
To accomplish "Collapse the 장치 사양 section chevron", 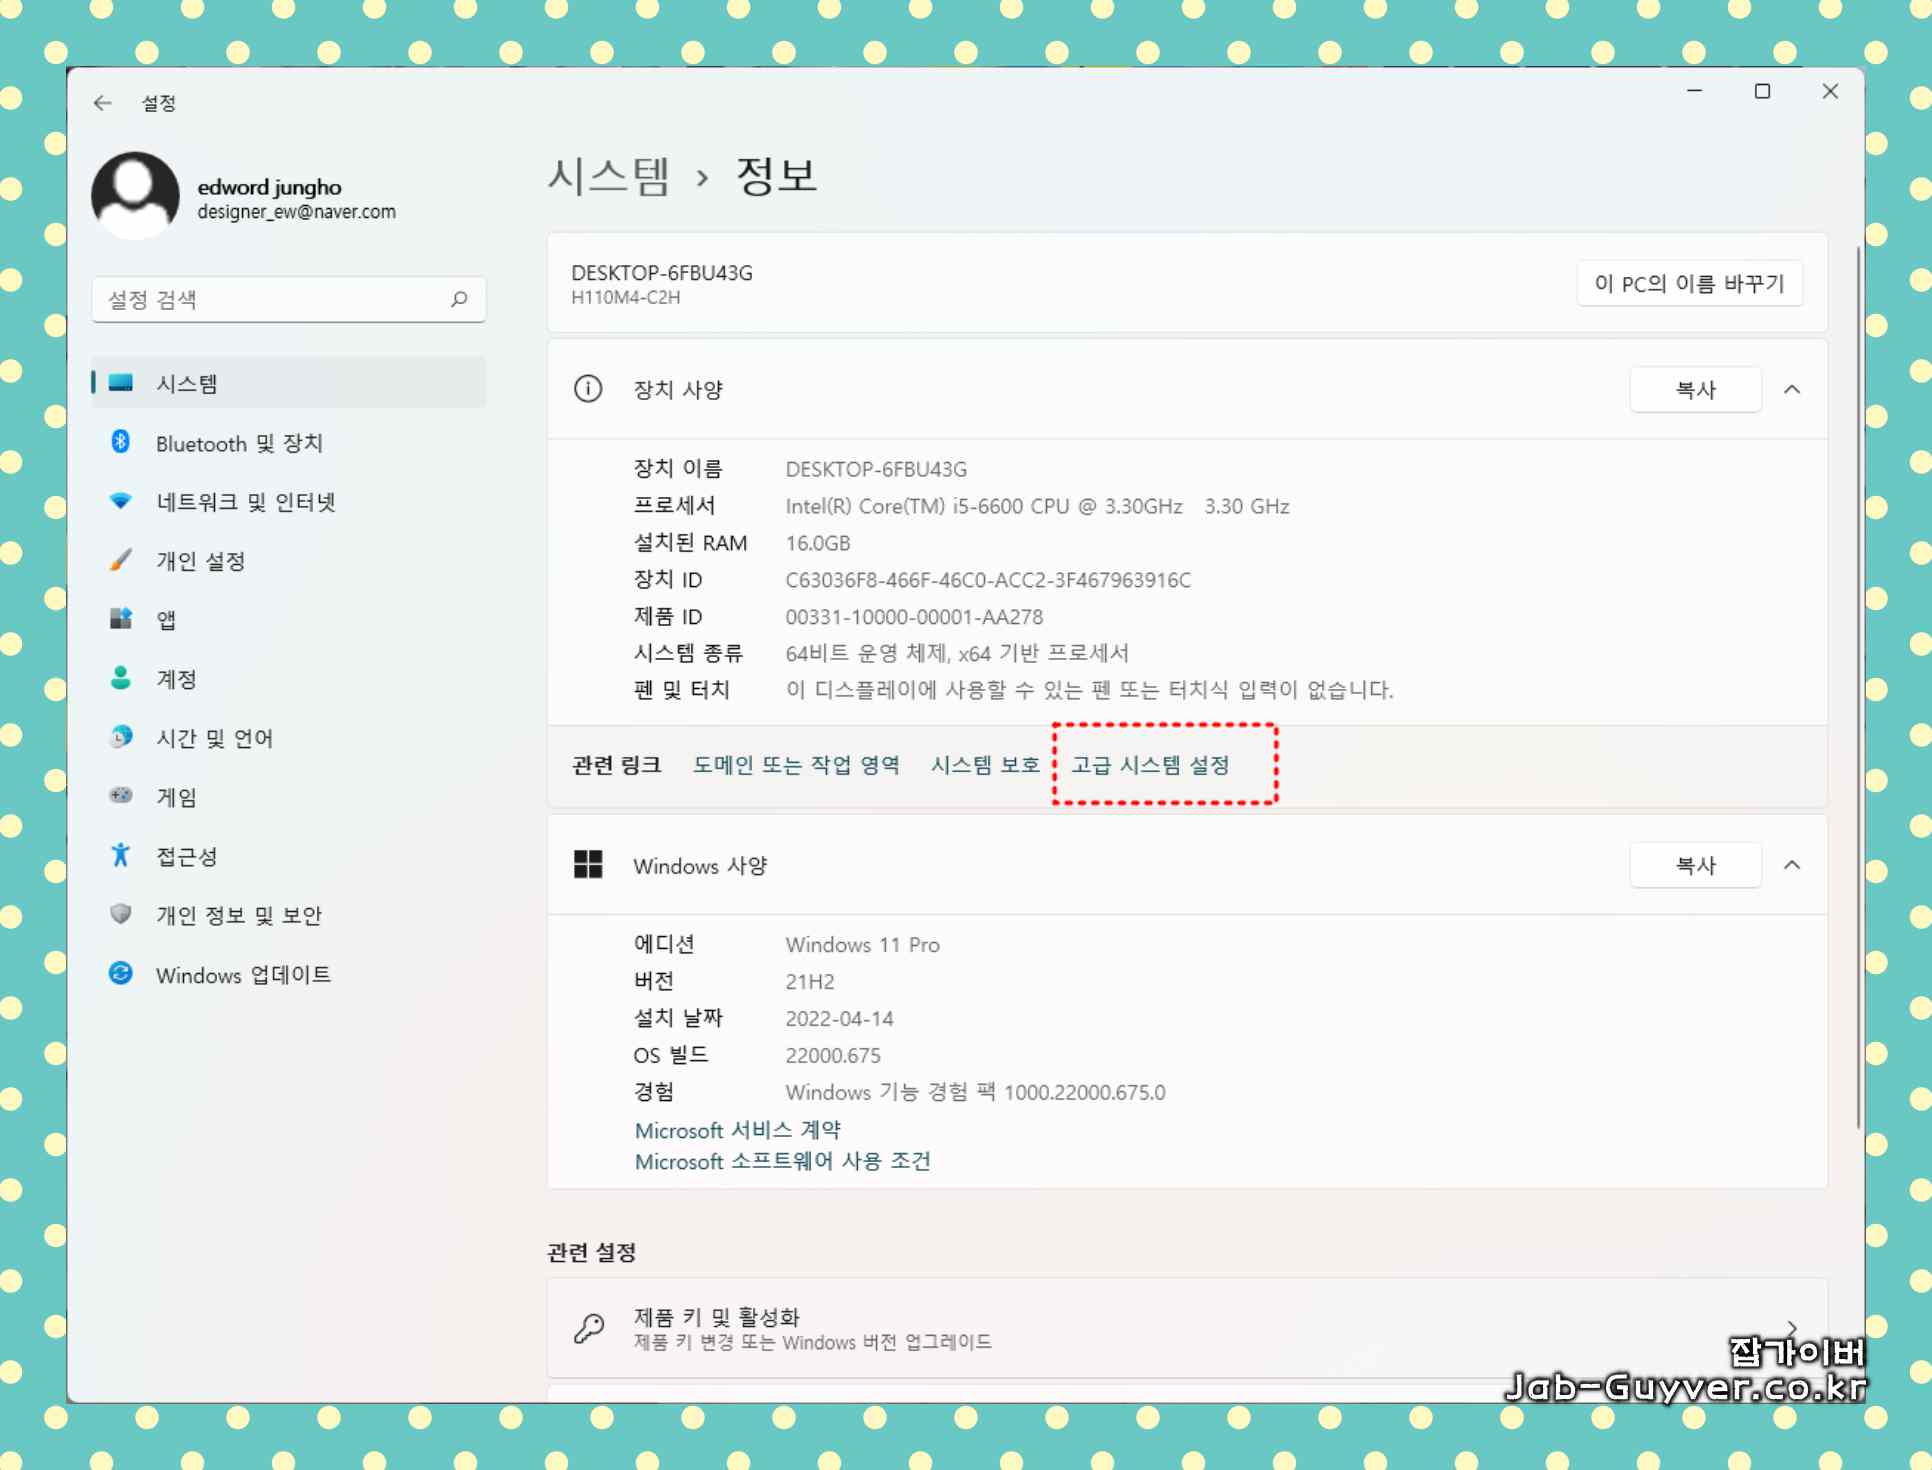I will coord(1791,390).
